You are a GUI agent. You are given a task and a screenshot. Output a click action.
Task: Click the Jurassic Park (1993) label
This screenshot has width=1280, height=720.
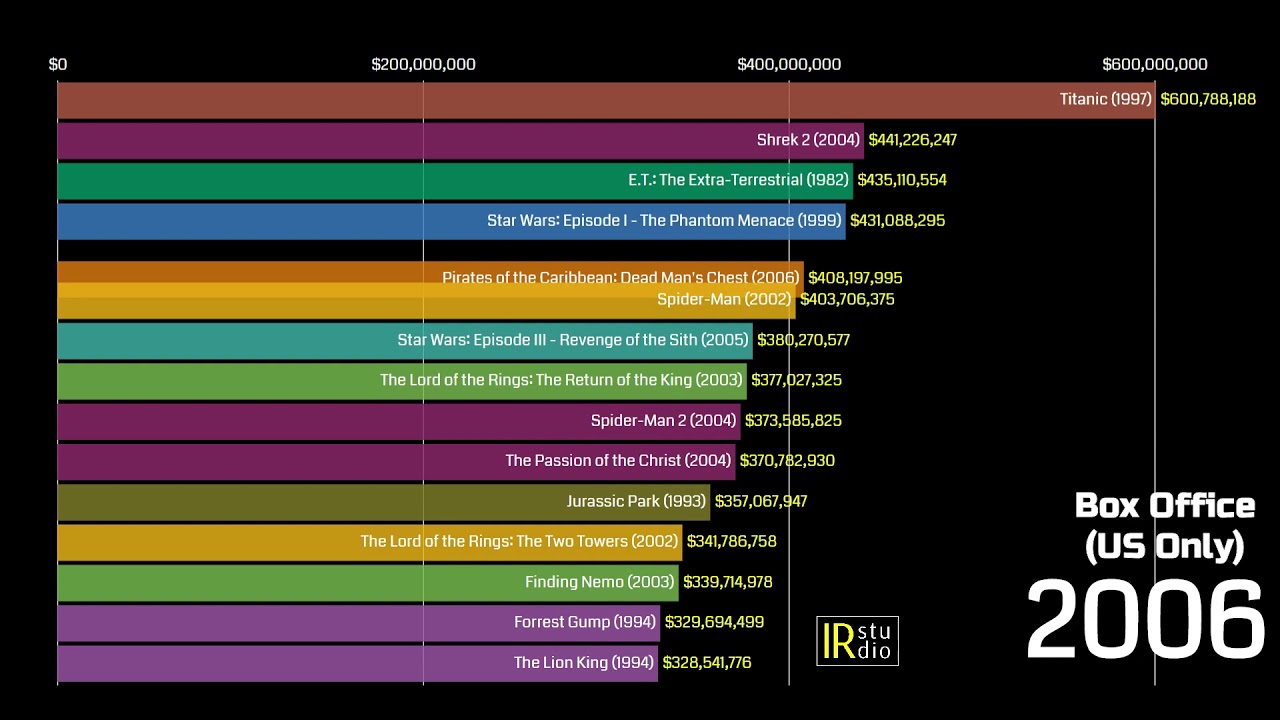pos(637,501)
